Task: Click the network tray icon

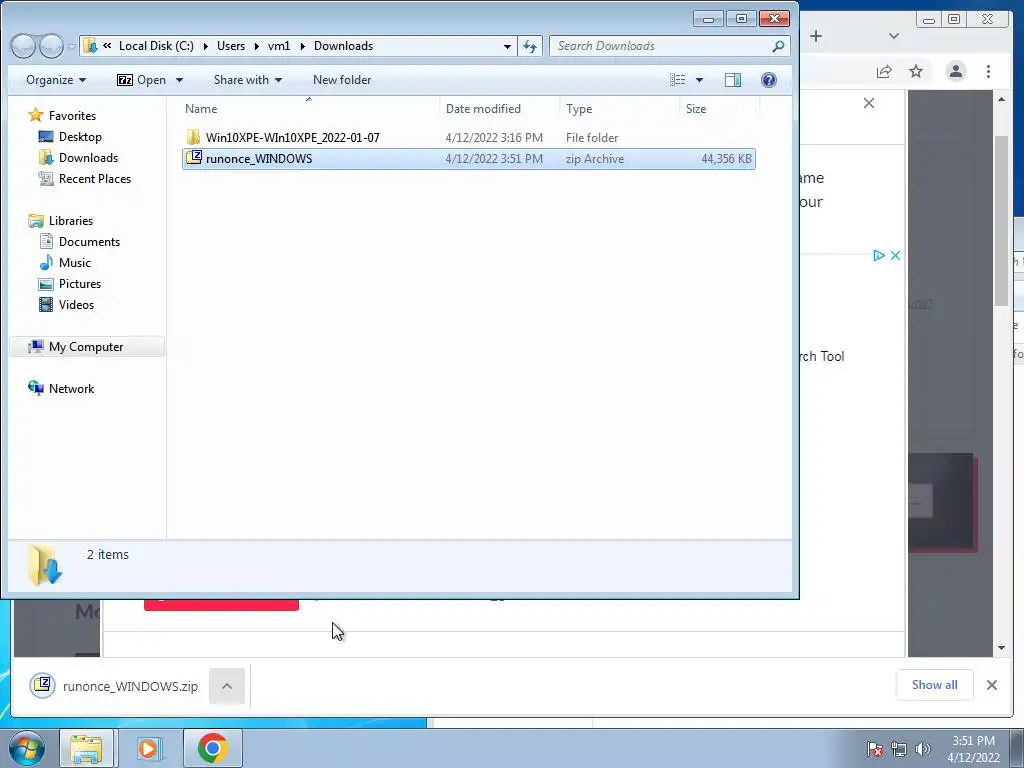Action: tap(899, 749)
